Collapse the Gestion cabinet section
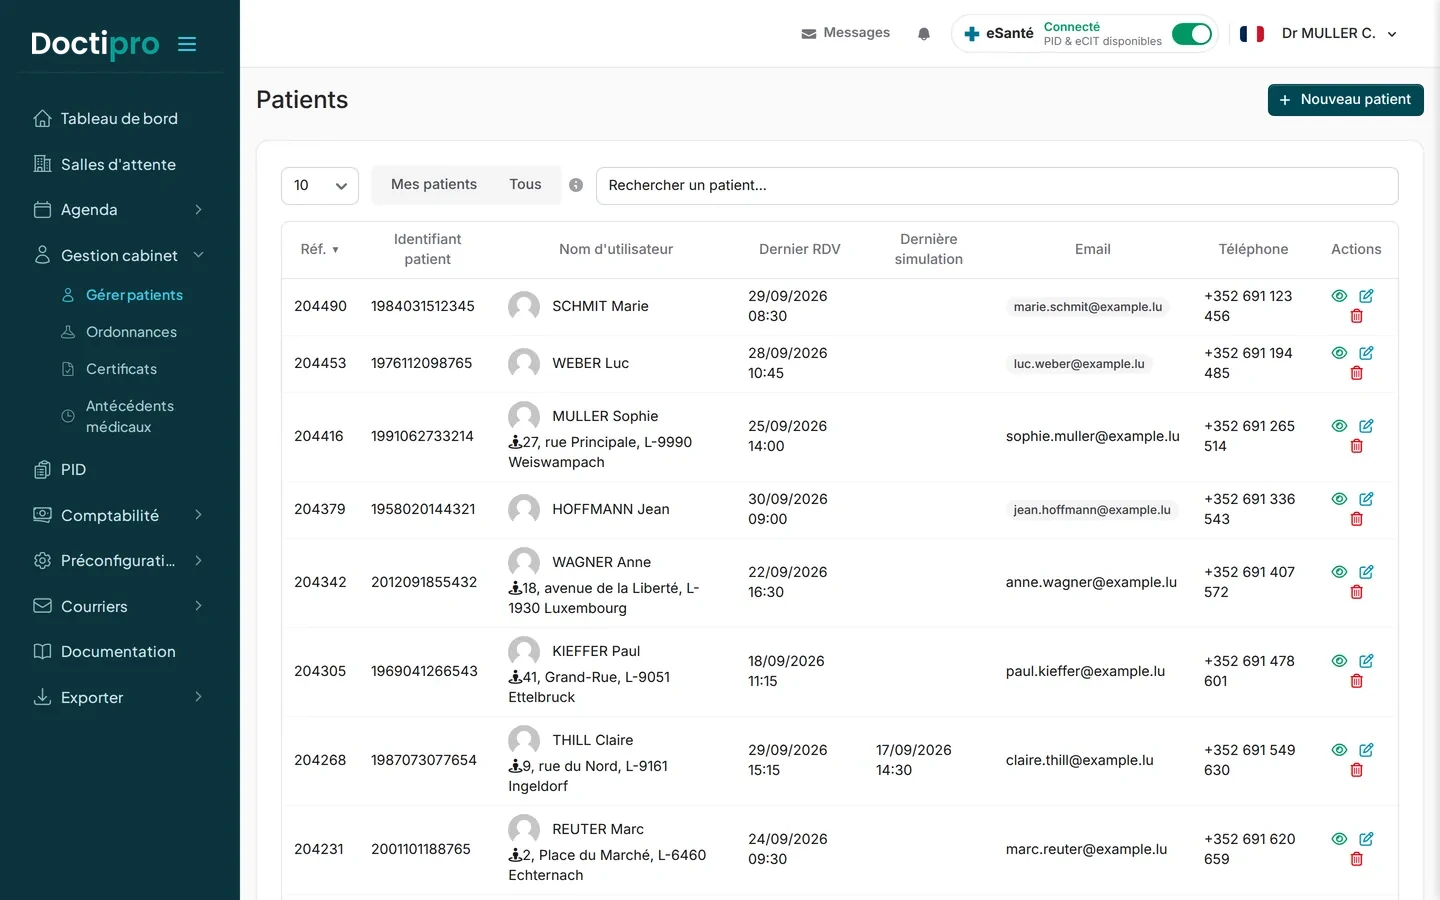 [x=120, y=256]
